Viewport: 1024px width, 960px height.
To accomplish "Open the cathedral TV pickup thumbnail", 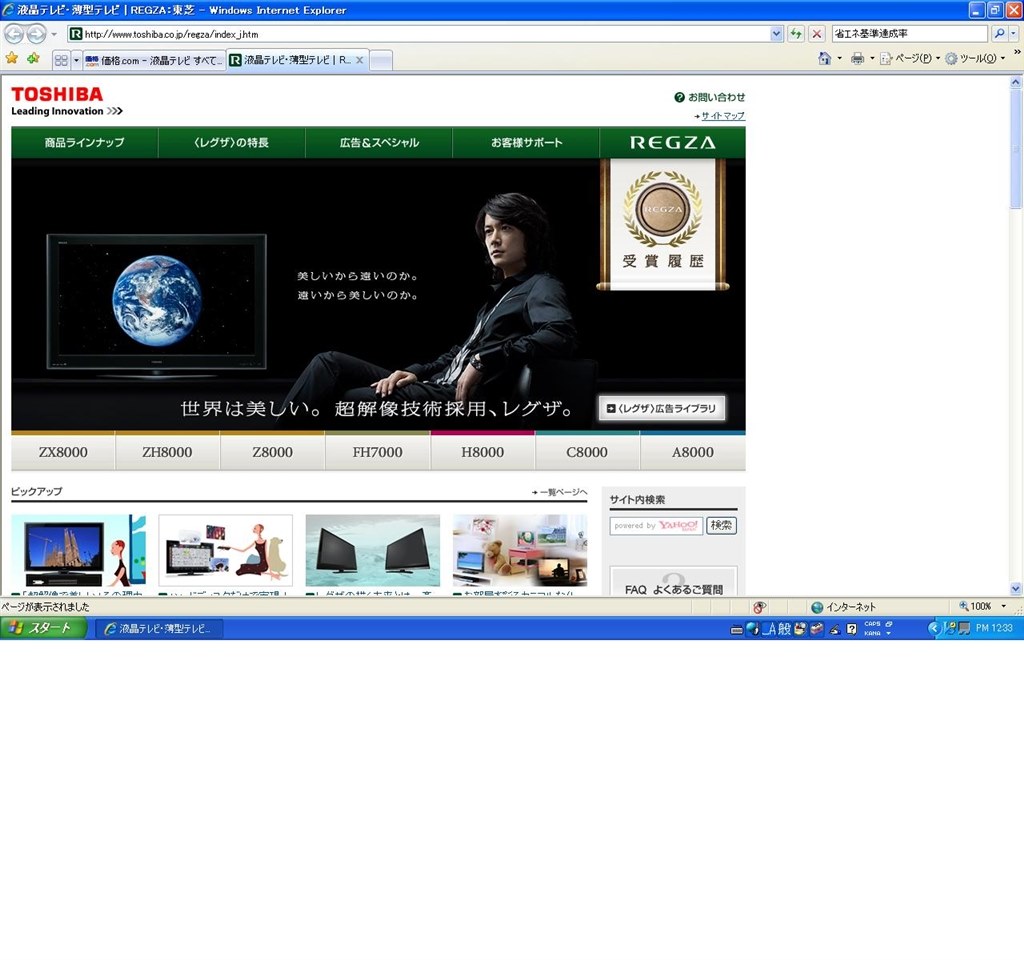I will (x=78, y=551).
